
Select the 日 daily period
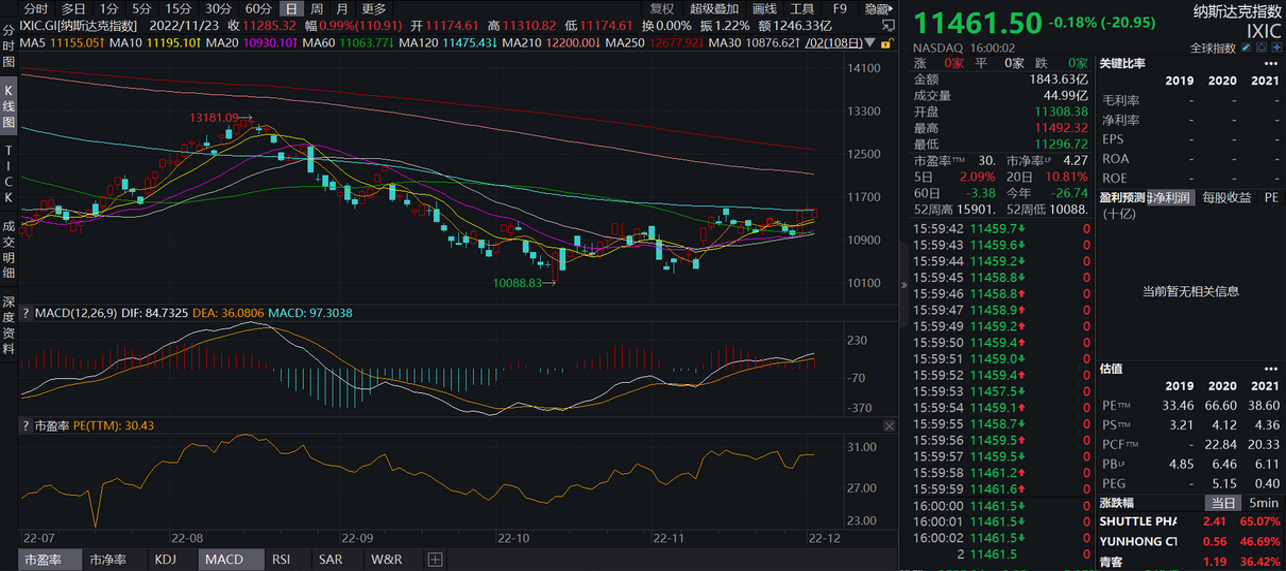[x=291, y=9]
